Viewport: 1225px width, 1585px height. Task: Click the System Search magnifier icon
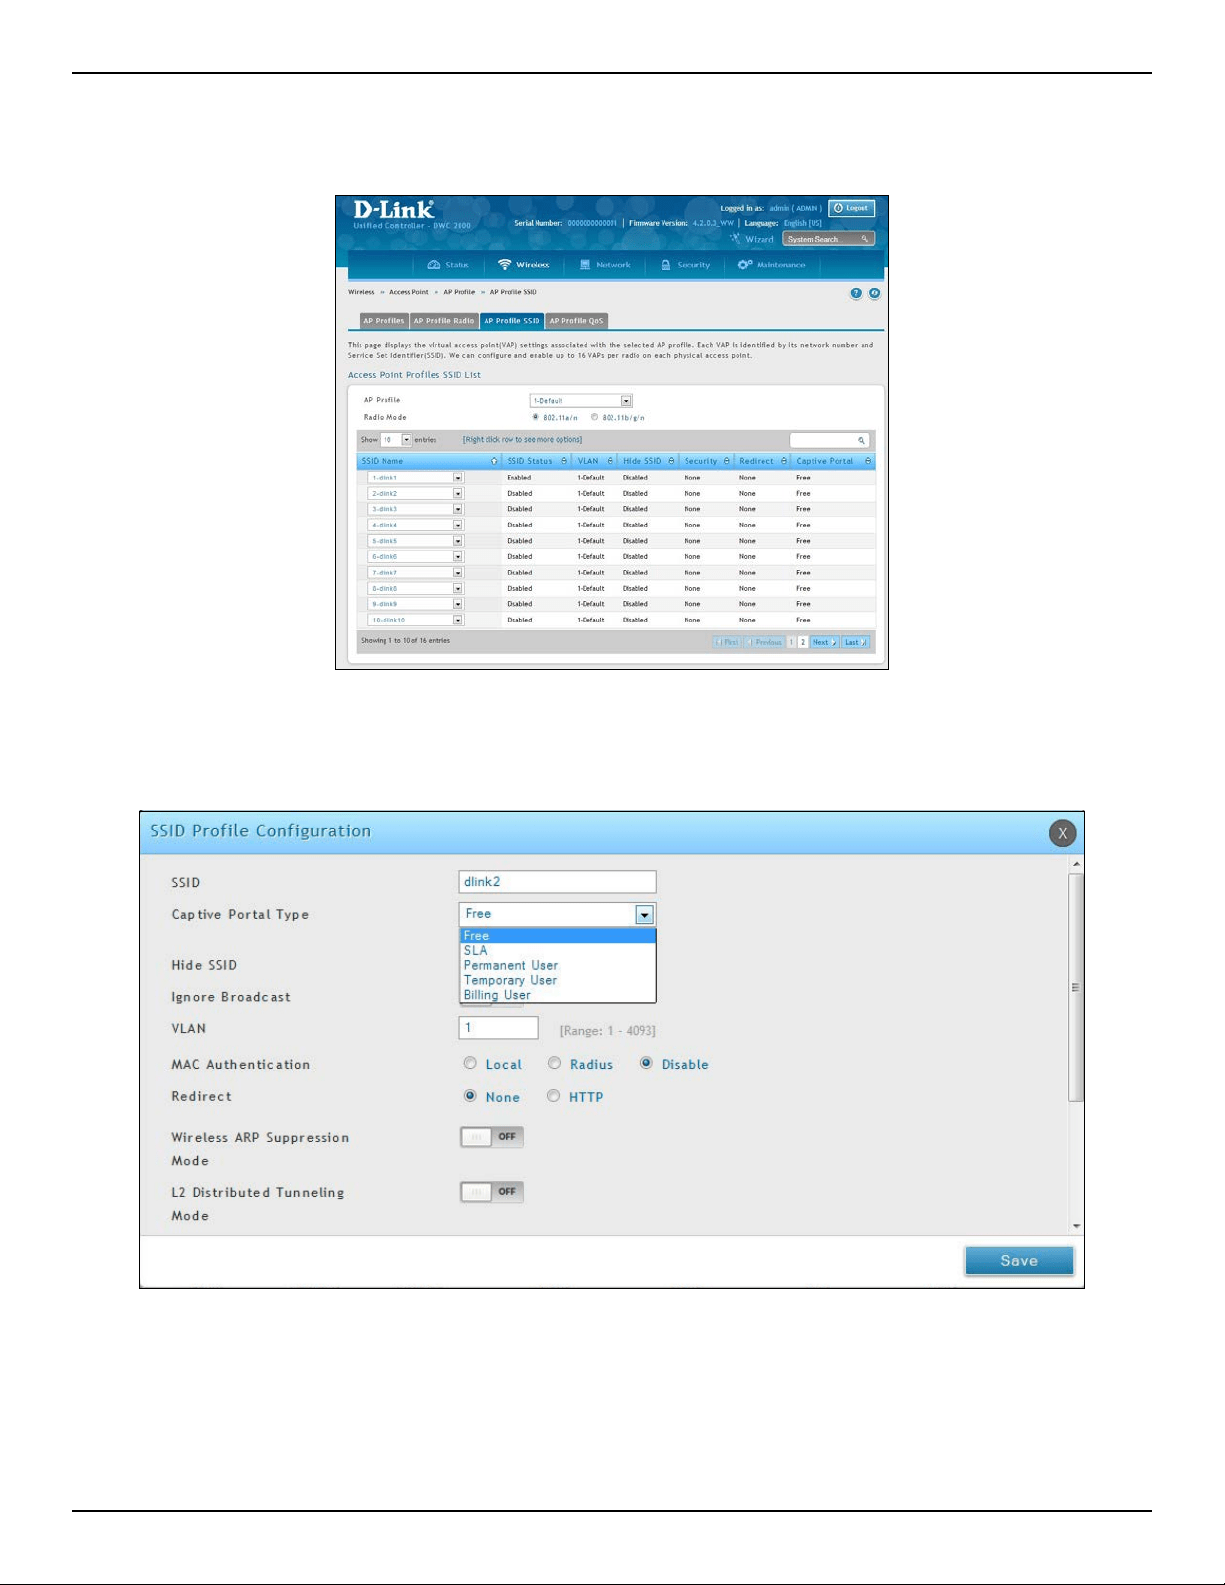tap(865, 239)
